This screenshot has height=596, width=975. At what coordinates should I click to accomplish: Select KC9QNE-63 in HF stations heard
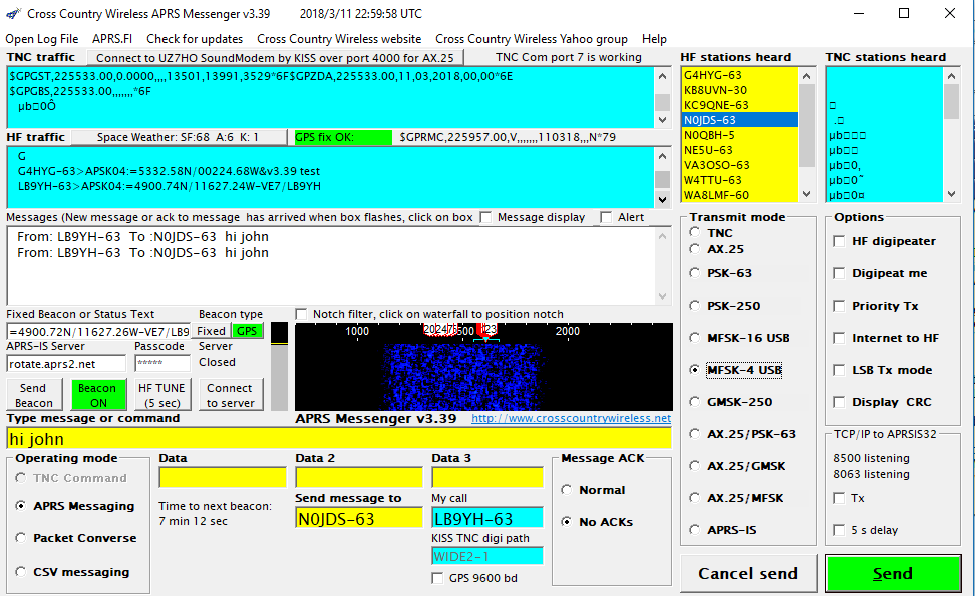716,105
